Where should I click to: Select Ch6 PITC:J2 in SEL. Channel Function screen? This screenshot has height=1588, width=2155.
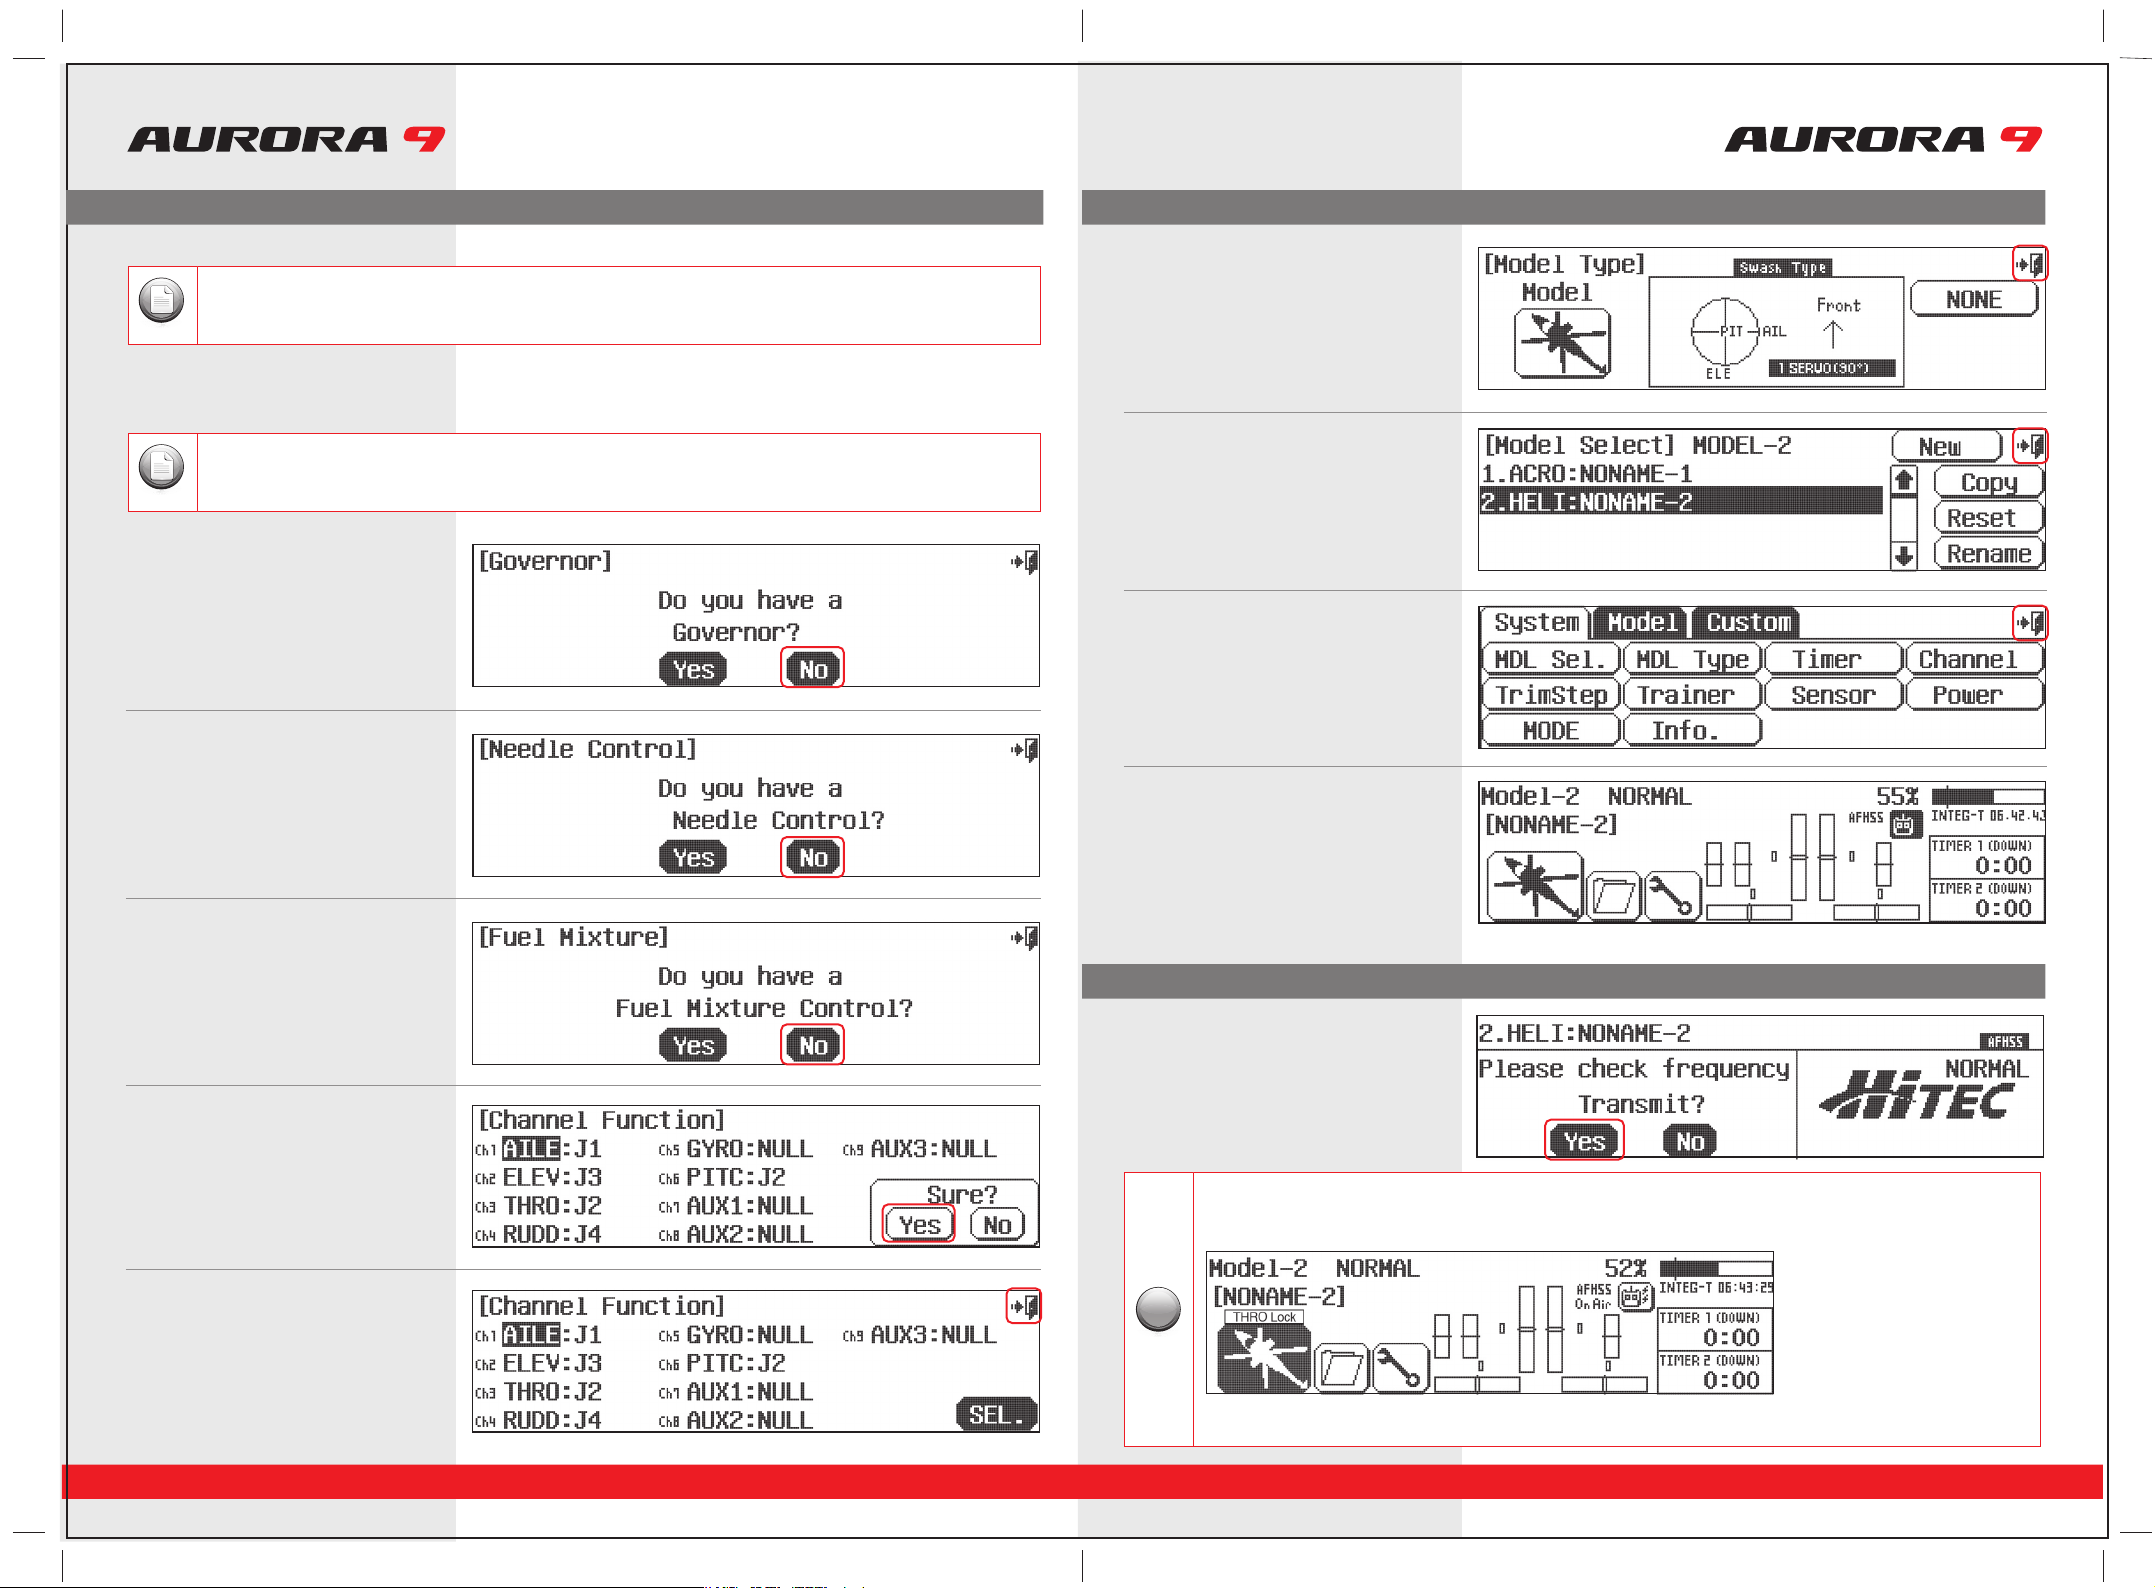coord(736,1363)
